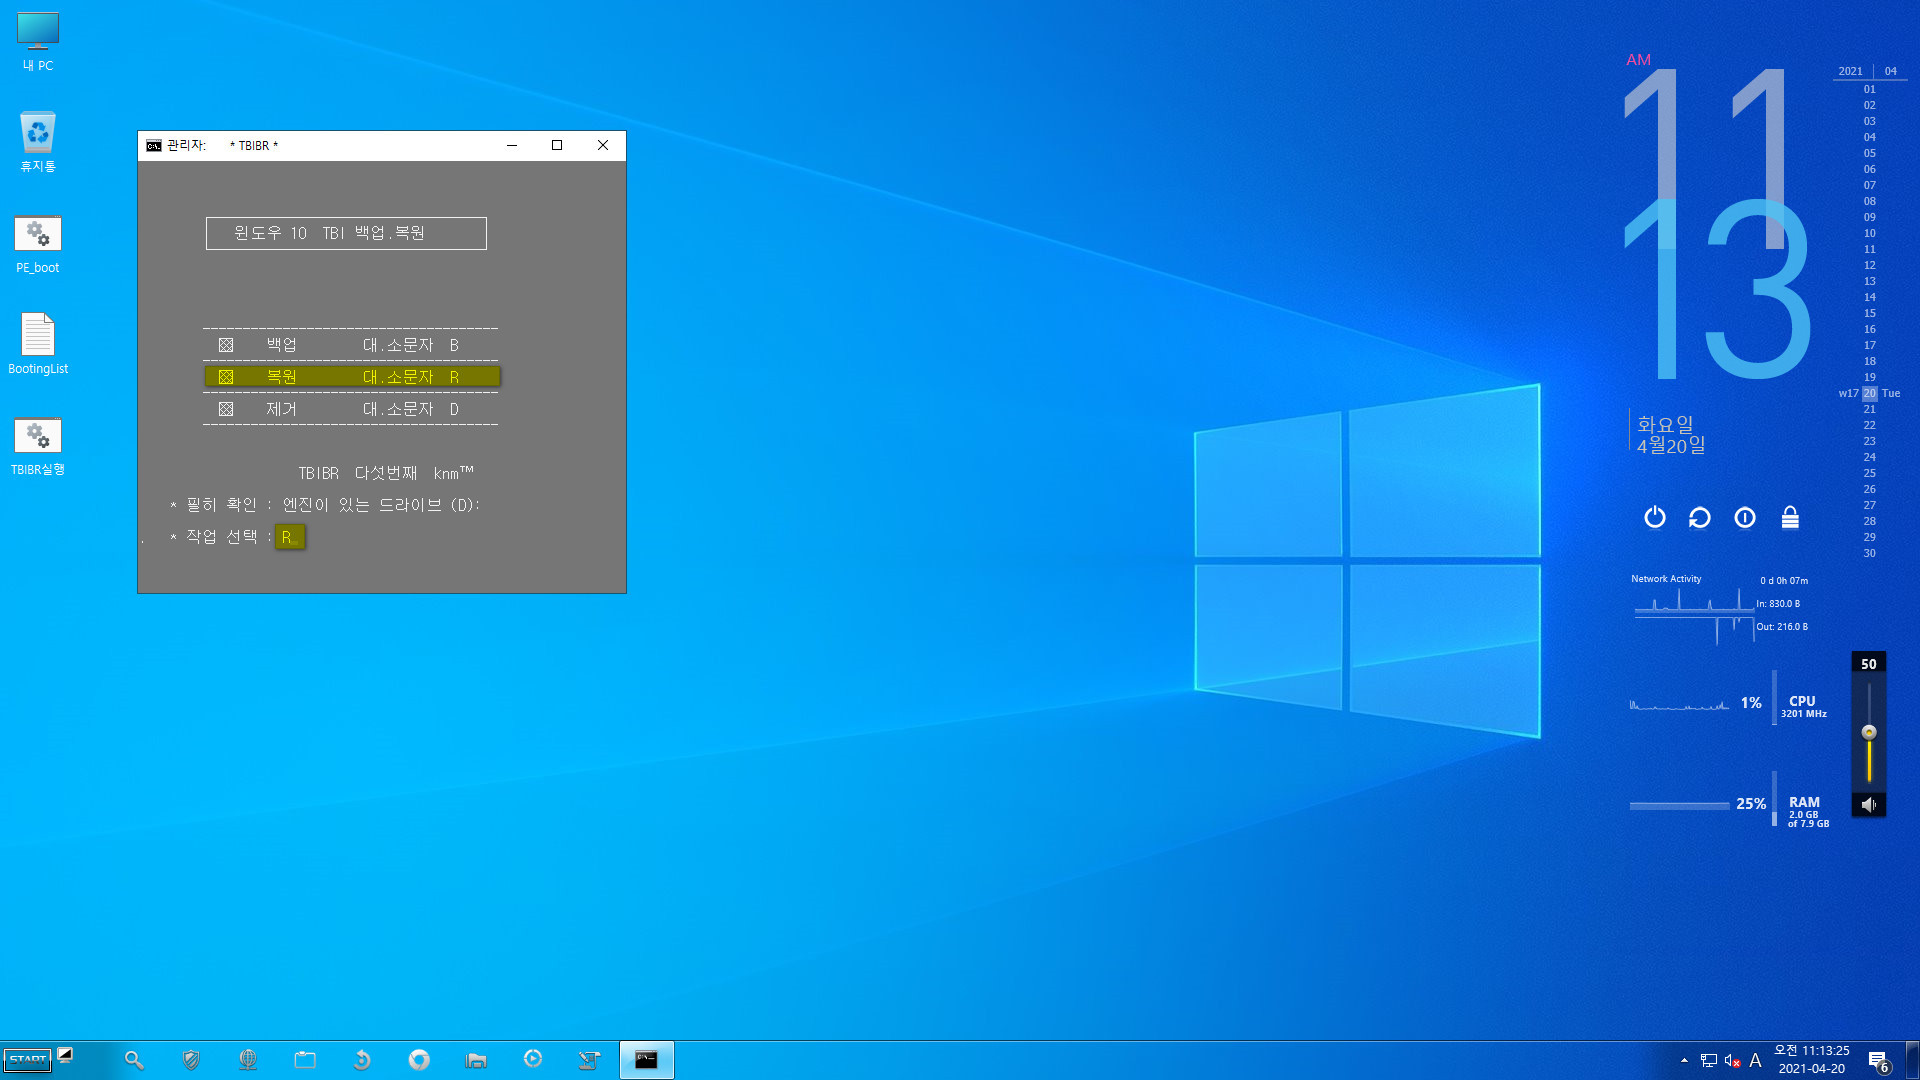Click the '윈도우 10 TBI 백업.복원' title box
This screenshot has width=1920, height=1080.
tap(346, 233)
